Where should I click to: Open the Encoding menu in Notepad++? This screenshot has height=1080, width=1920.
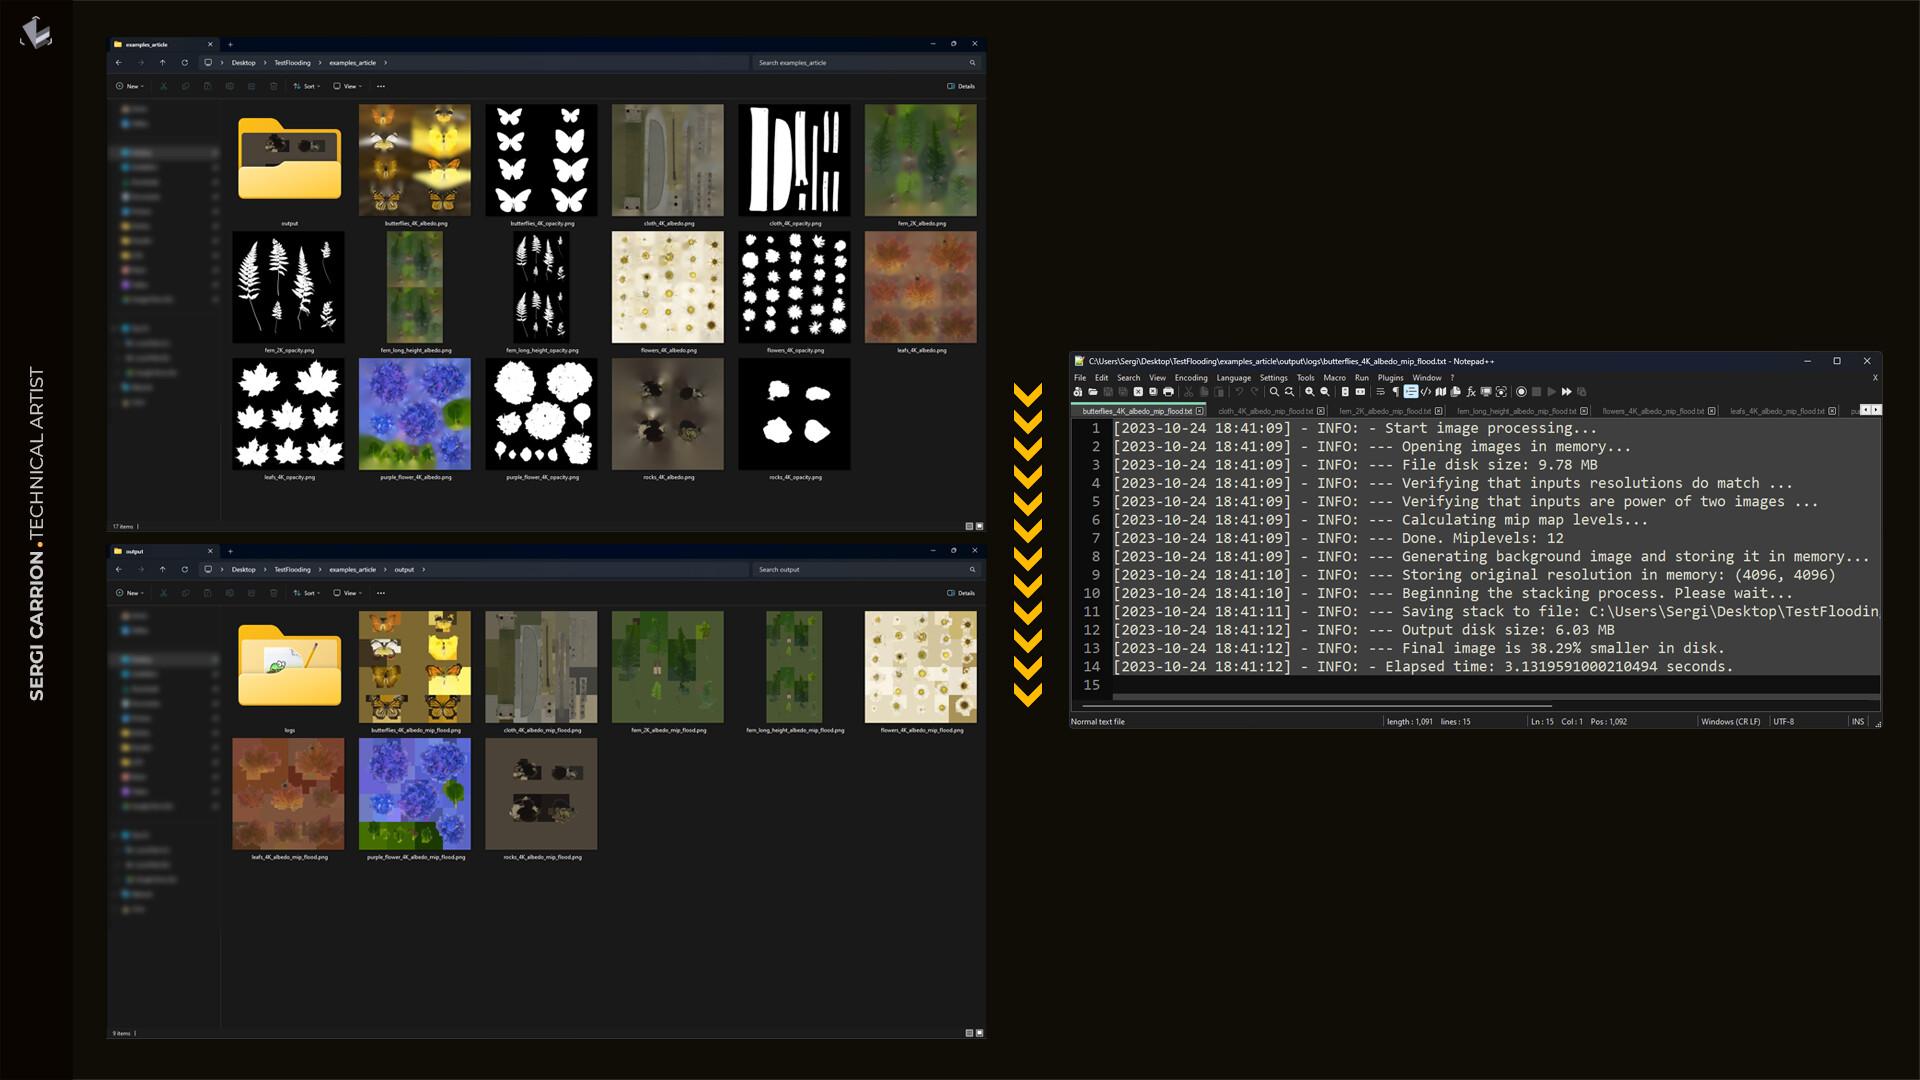[x=1190, y=378]
